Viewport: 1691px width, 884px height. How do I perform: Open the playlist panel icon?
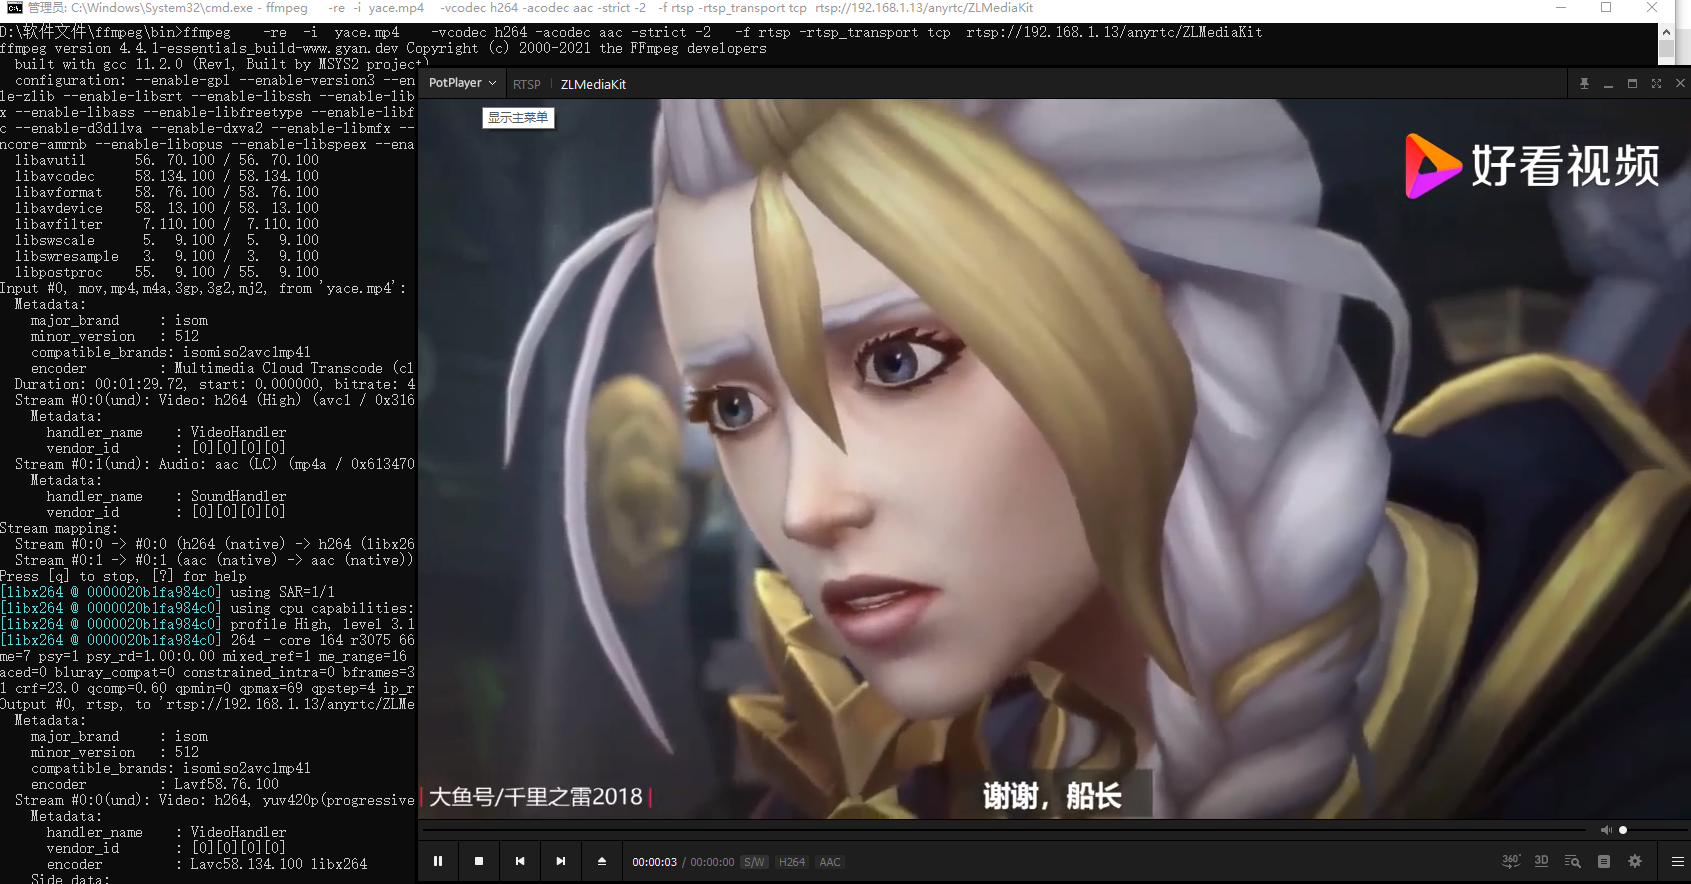coord(1604,861)
